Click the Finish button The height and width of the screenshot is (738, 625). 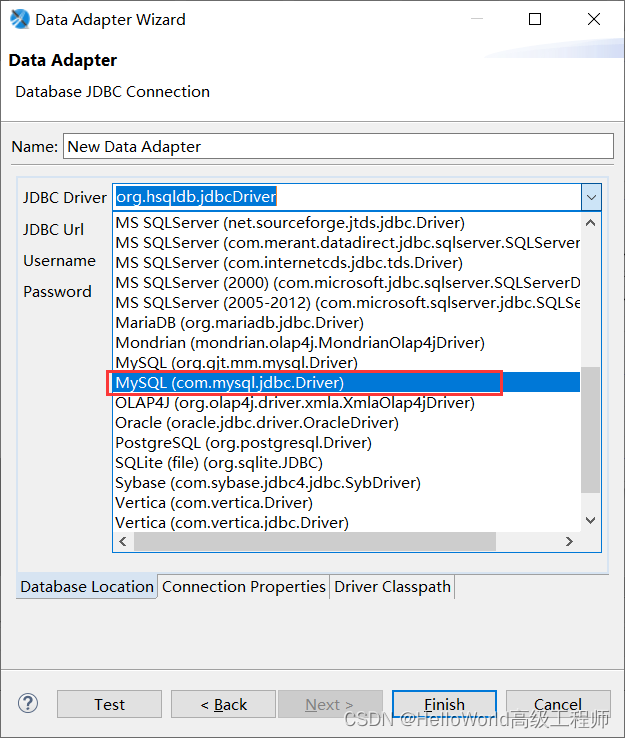coord(444,704)
